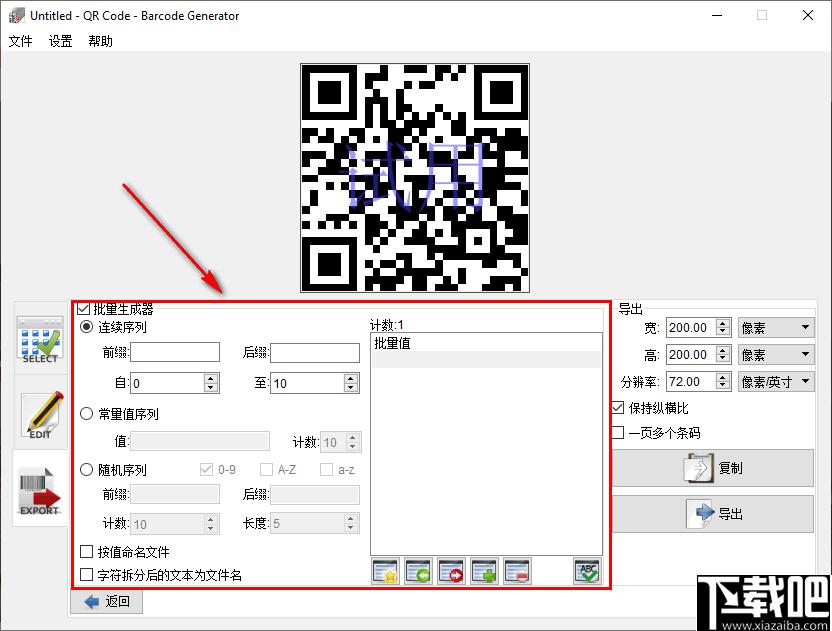Screen dimensions: 832x631
Task: Click the 随机序列 前缀 input field
Action: click(x=175, y=494)
